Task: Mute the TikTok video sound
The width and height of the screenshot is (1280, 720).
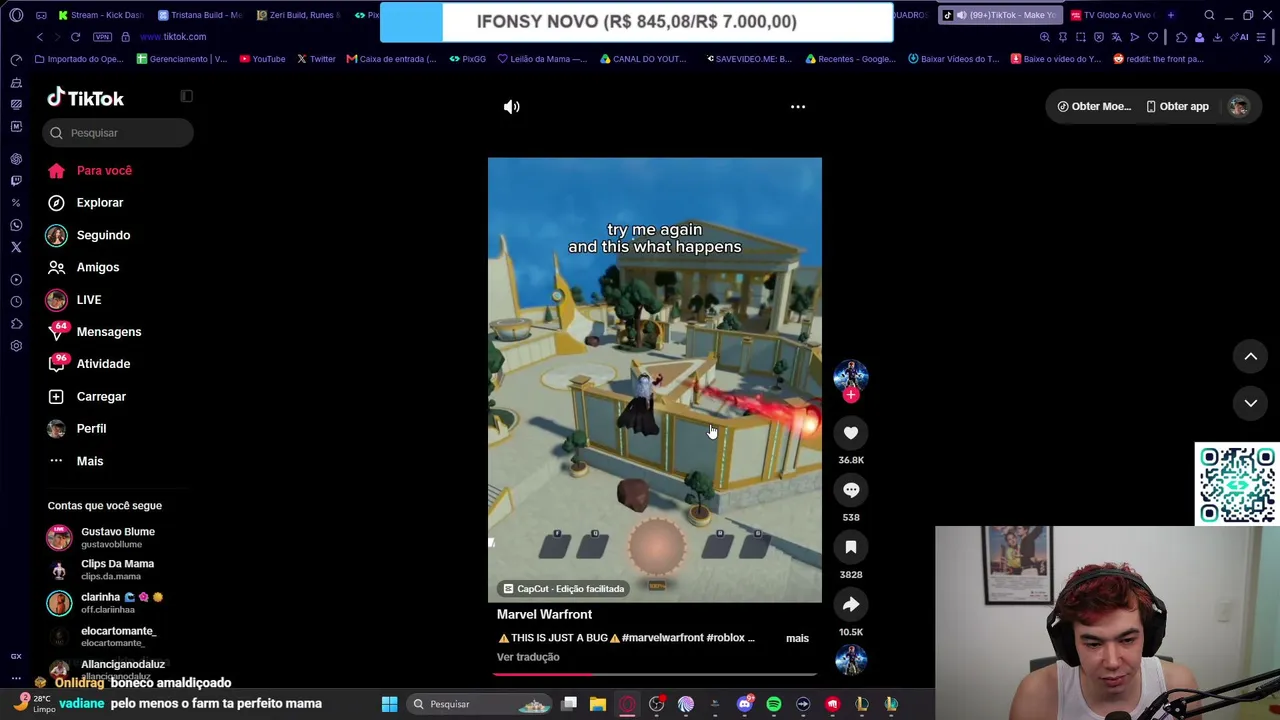Action: (x=511, y=107)
